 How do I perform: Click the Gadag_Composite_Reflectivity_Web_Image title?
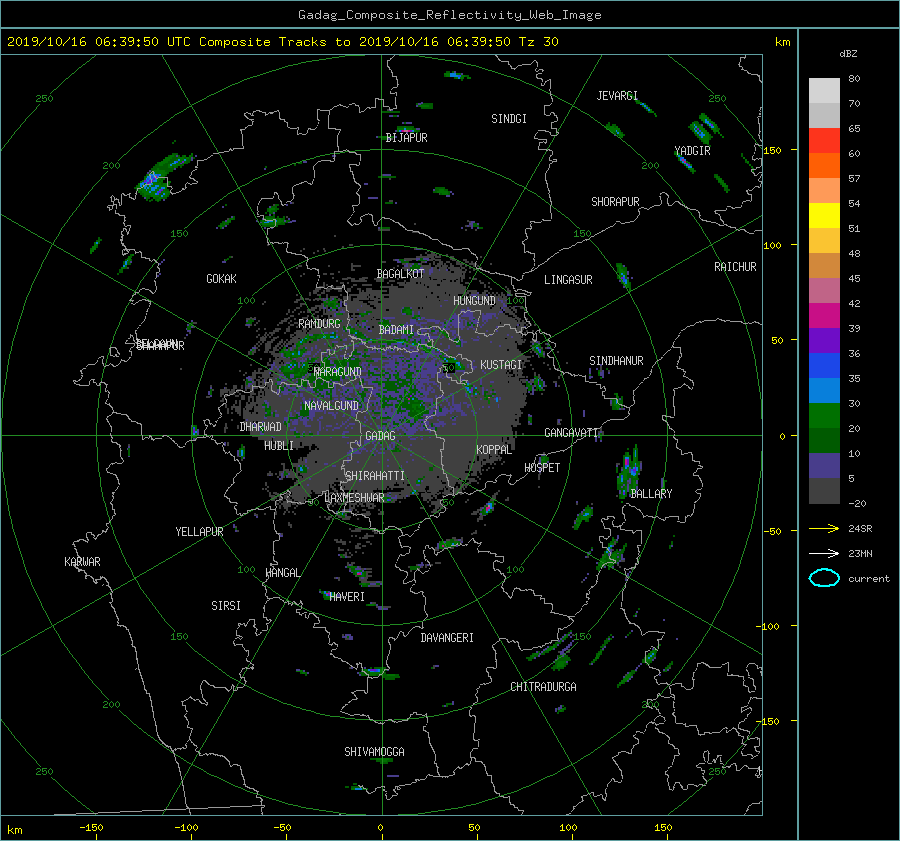tap(449, 15)
